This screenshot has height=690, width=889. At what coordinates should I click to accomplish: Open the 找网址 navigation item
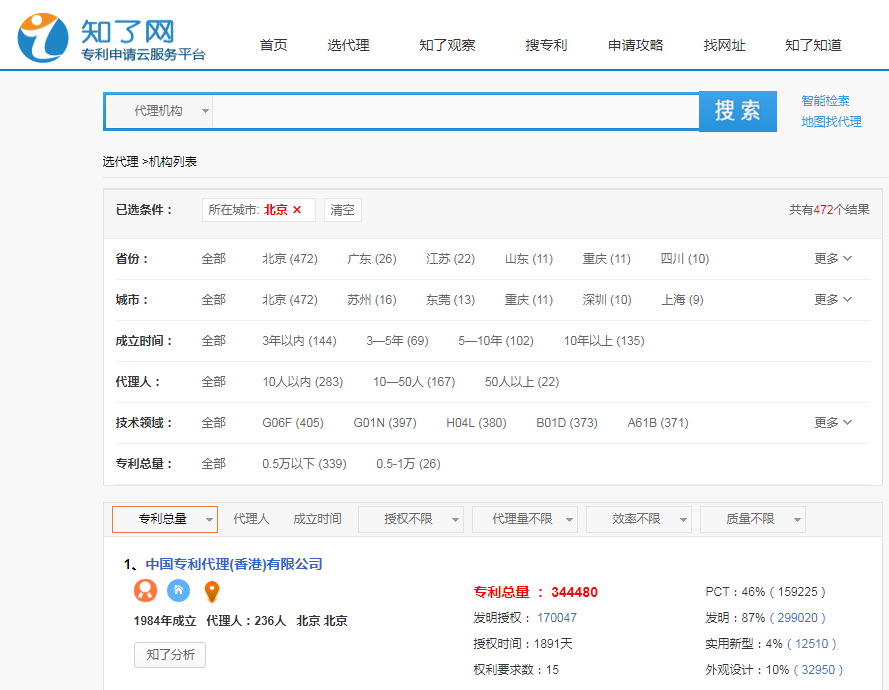(725, 45)
